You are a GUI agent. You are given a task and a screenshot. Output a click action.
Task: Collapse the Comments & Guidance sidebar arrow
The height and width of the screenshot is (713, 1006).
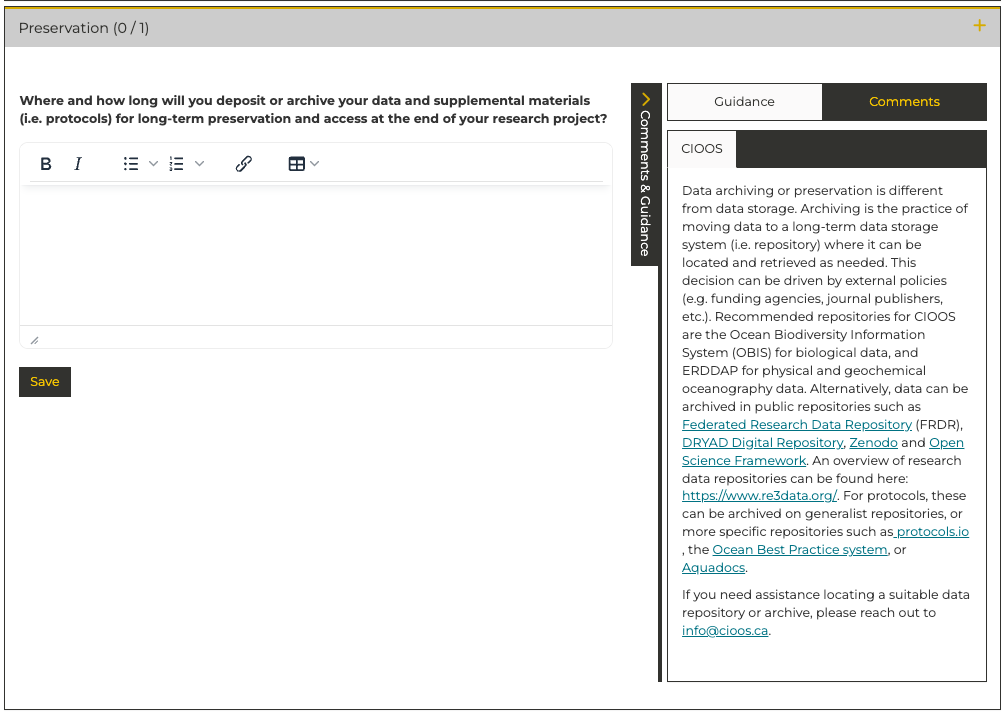click(x=645, y=99)
